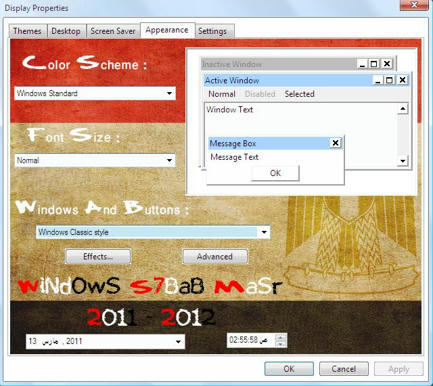
Task: Increment the time with the spinner
Action: click(x=281, y=337)
